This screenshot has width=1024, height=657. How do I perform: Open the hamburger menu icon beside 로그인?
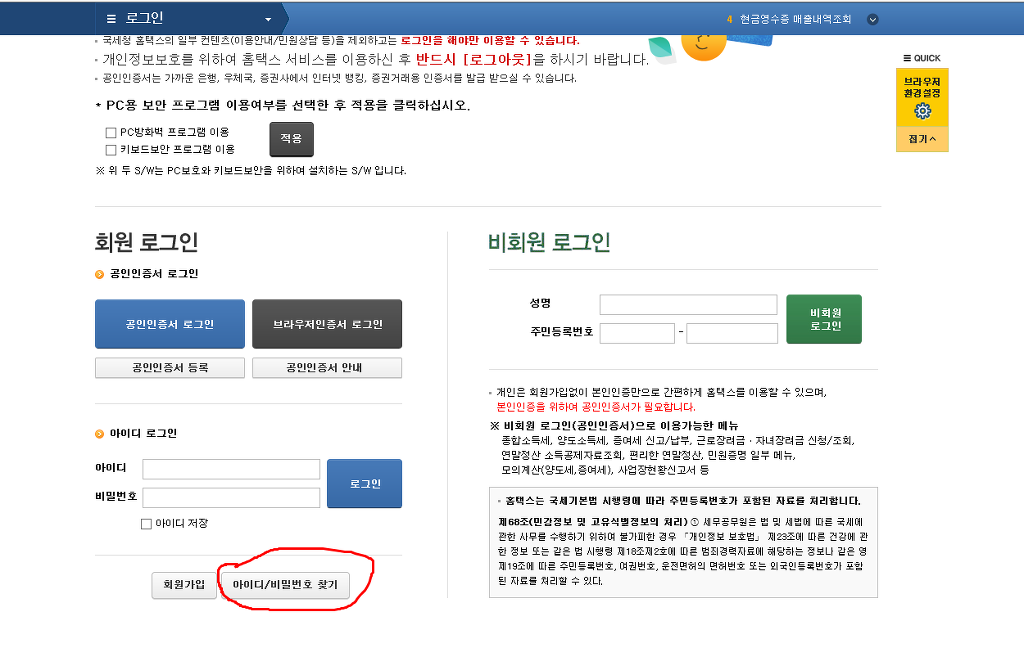[111, 19]
